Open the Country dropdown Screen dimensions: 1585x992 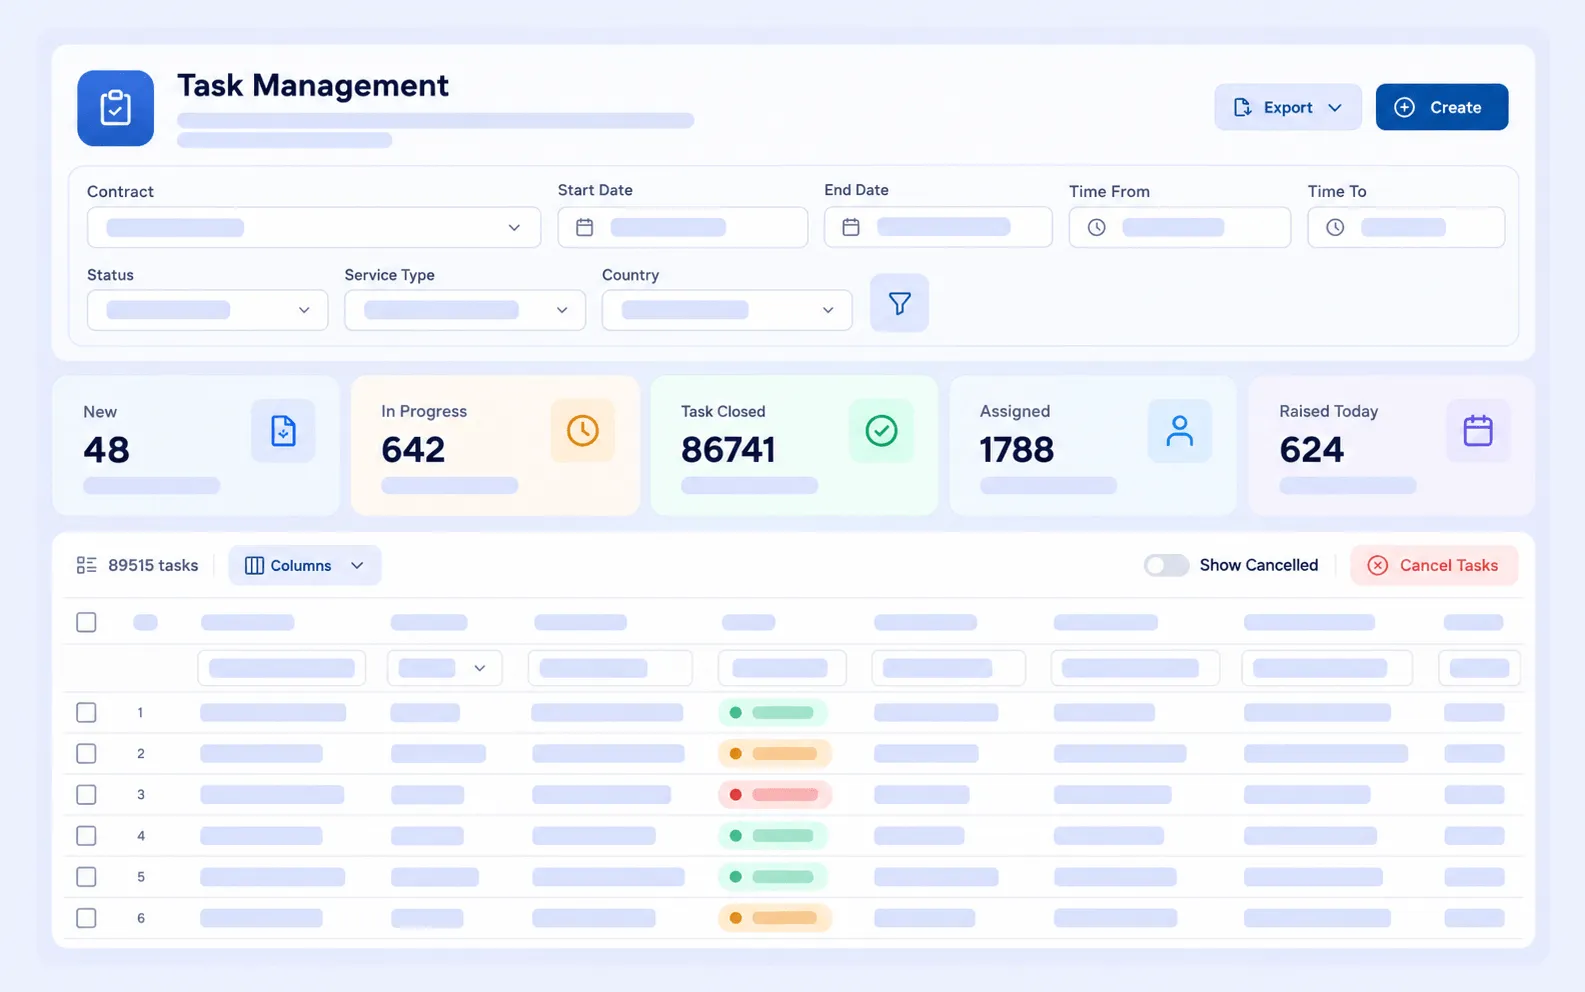(x=727, y=310)
